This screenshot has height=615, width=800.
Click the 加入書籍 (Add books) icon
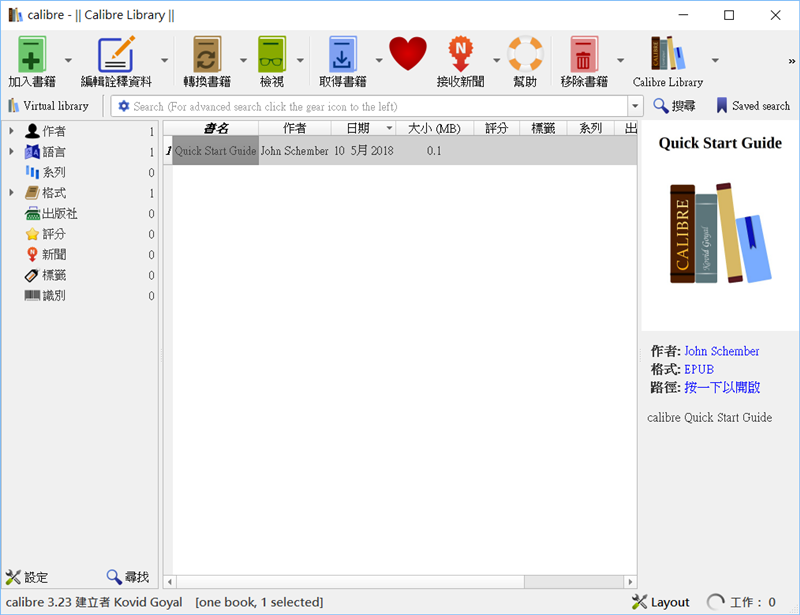(x=32, y=55)
